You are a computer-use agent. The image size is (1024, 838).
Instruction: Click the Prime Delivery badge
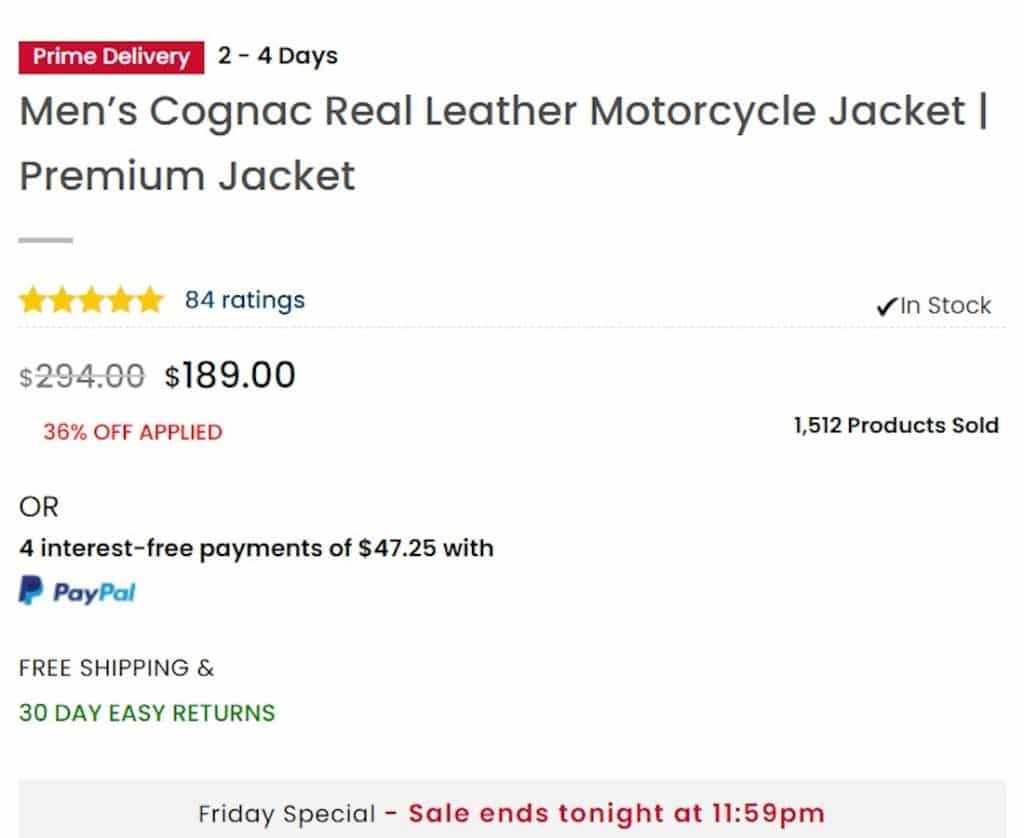click(x=110, y=57)
